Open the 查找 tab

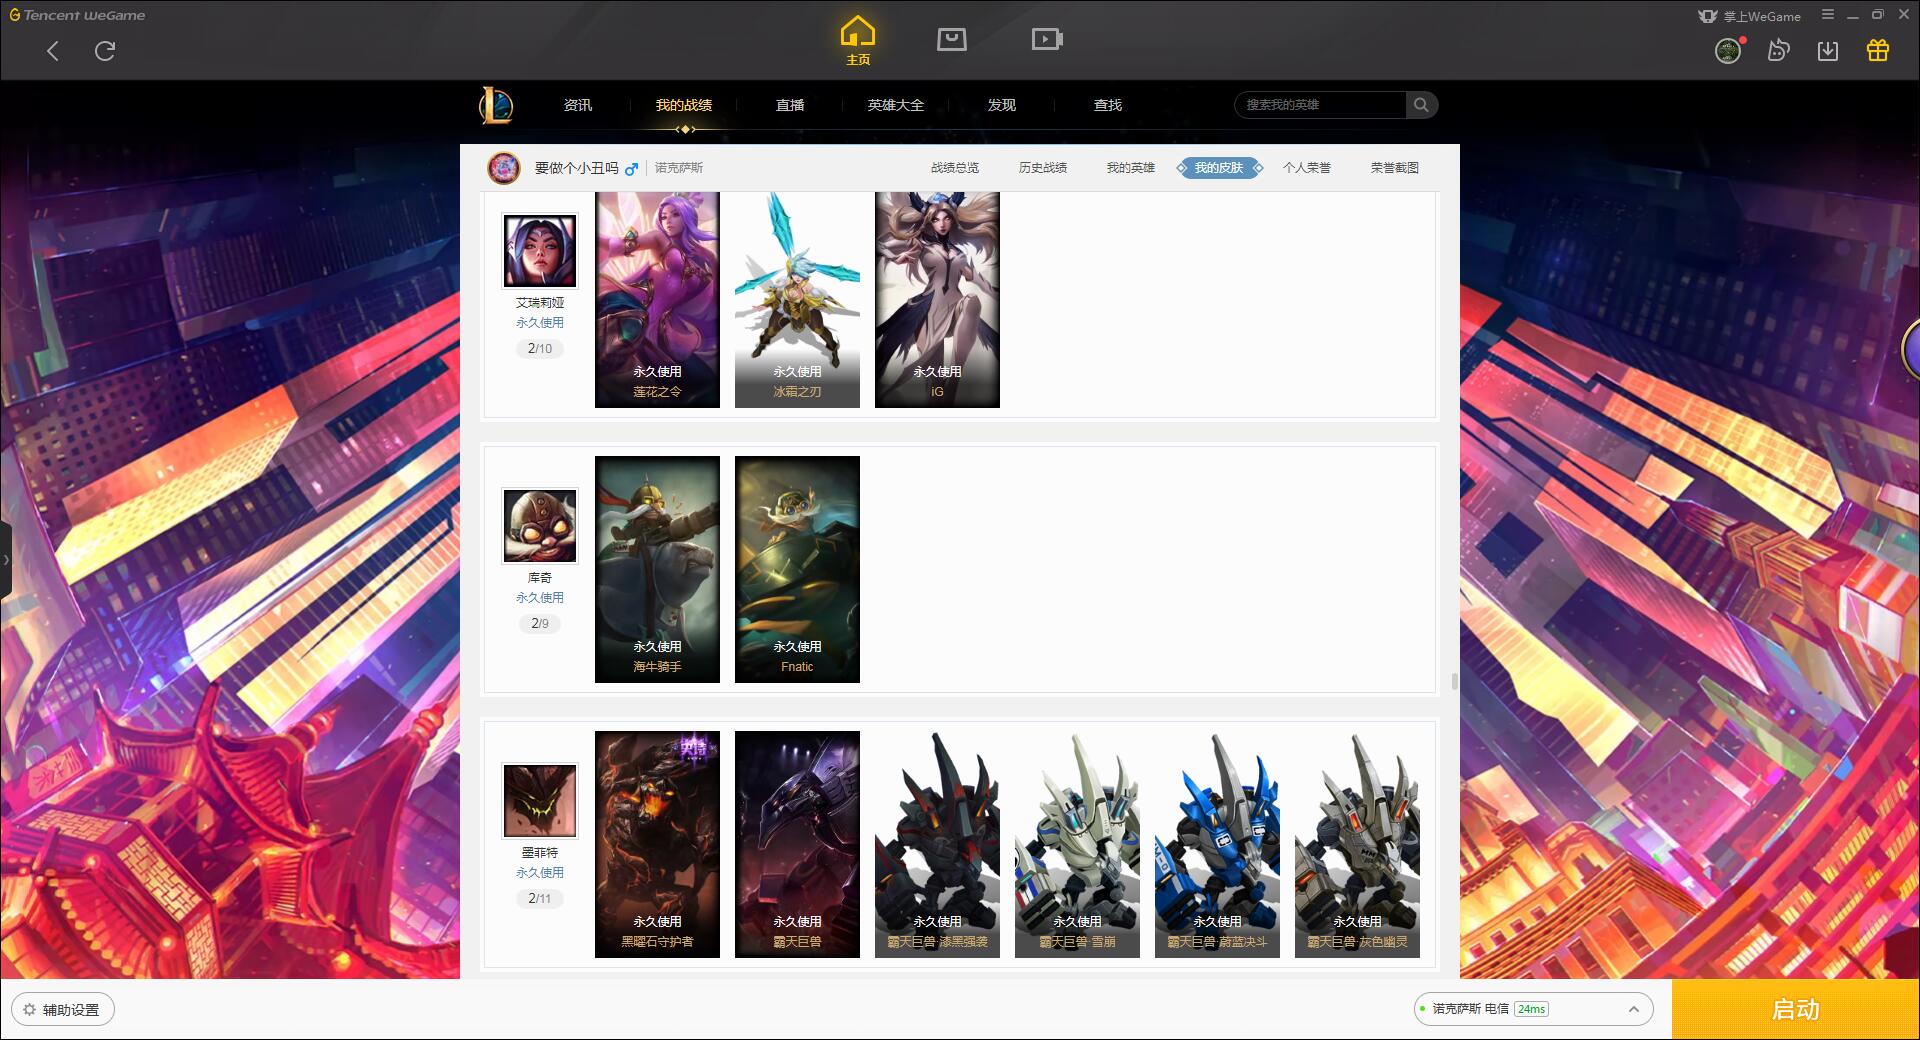1108,105
